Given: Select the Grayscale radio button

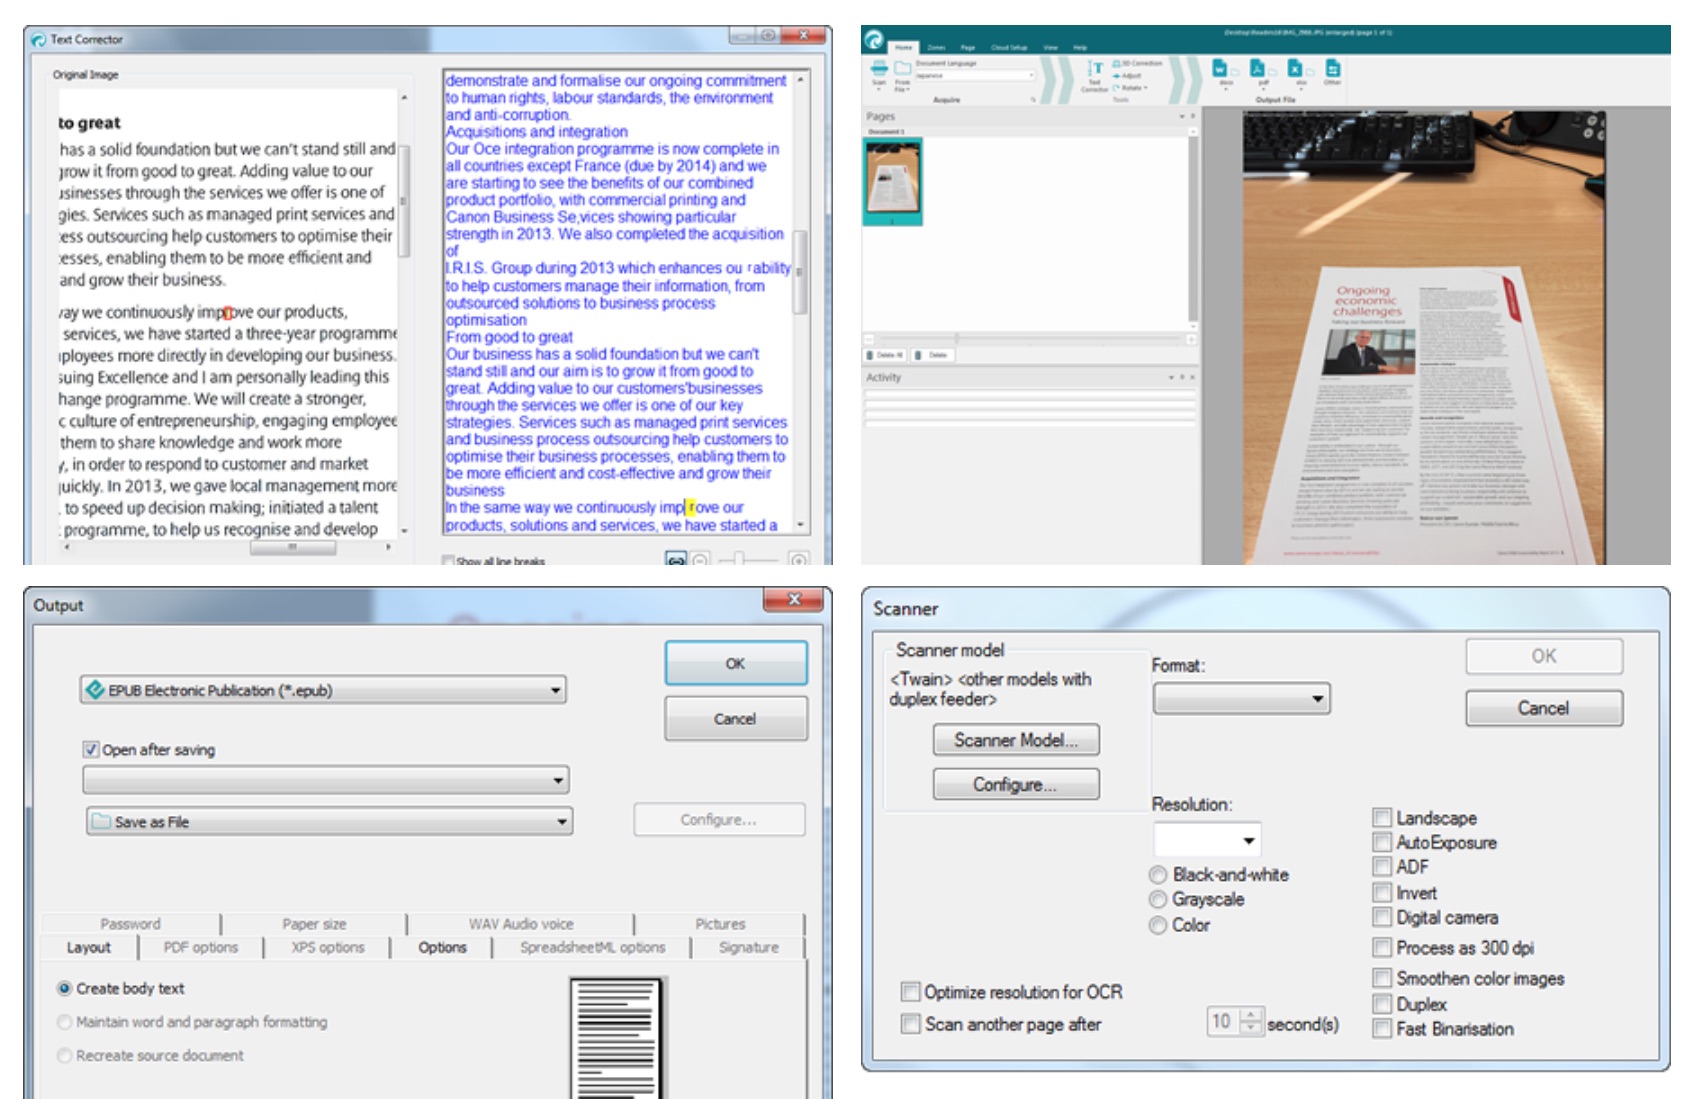Looking at the screenshot, I should 1158,899.
